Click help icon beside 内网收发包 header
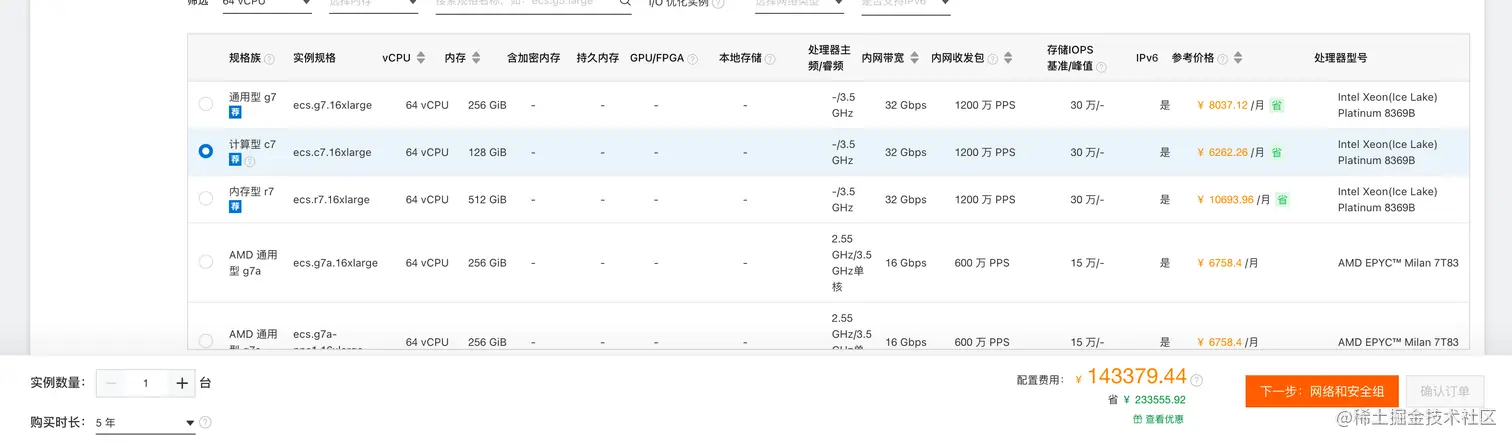The width and height of the screenshot is (1512, 443). (993, 59)
